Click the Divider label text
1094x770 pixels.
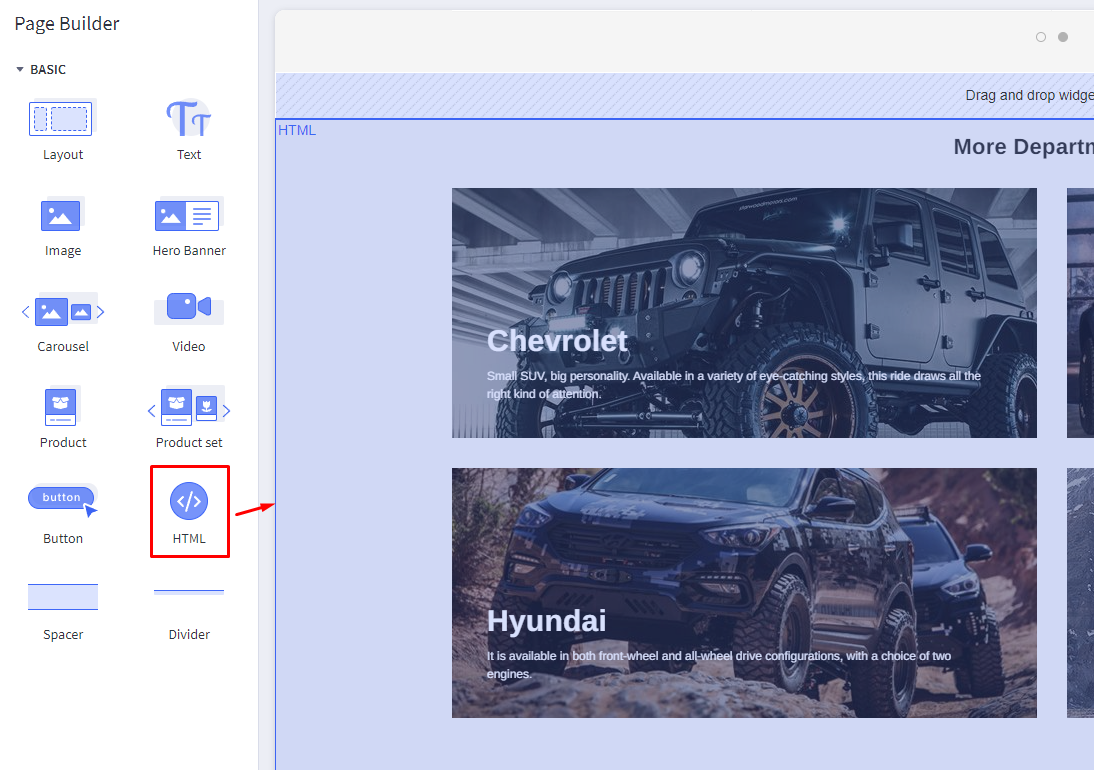189,634
